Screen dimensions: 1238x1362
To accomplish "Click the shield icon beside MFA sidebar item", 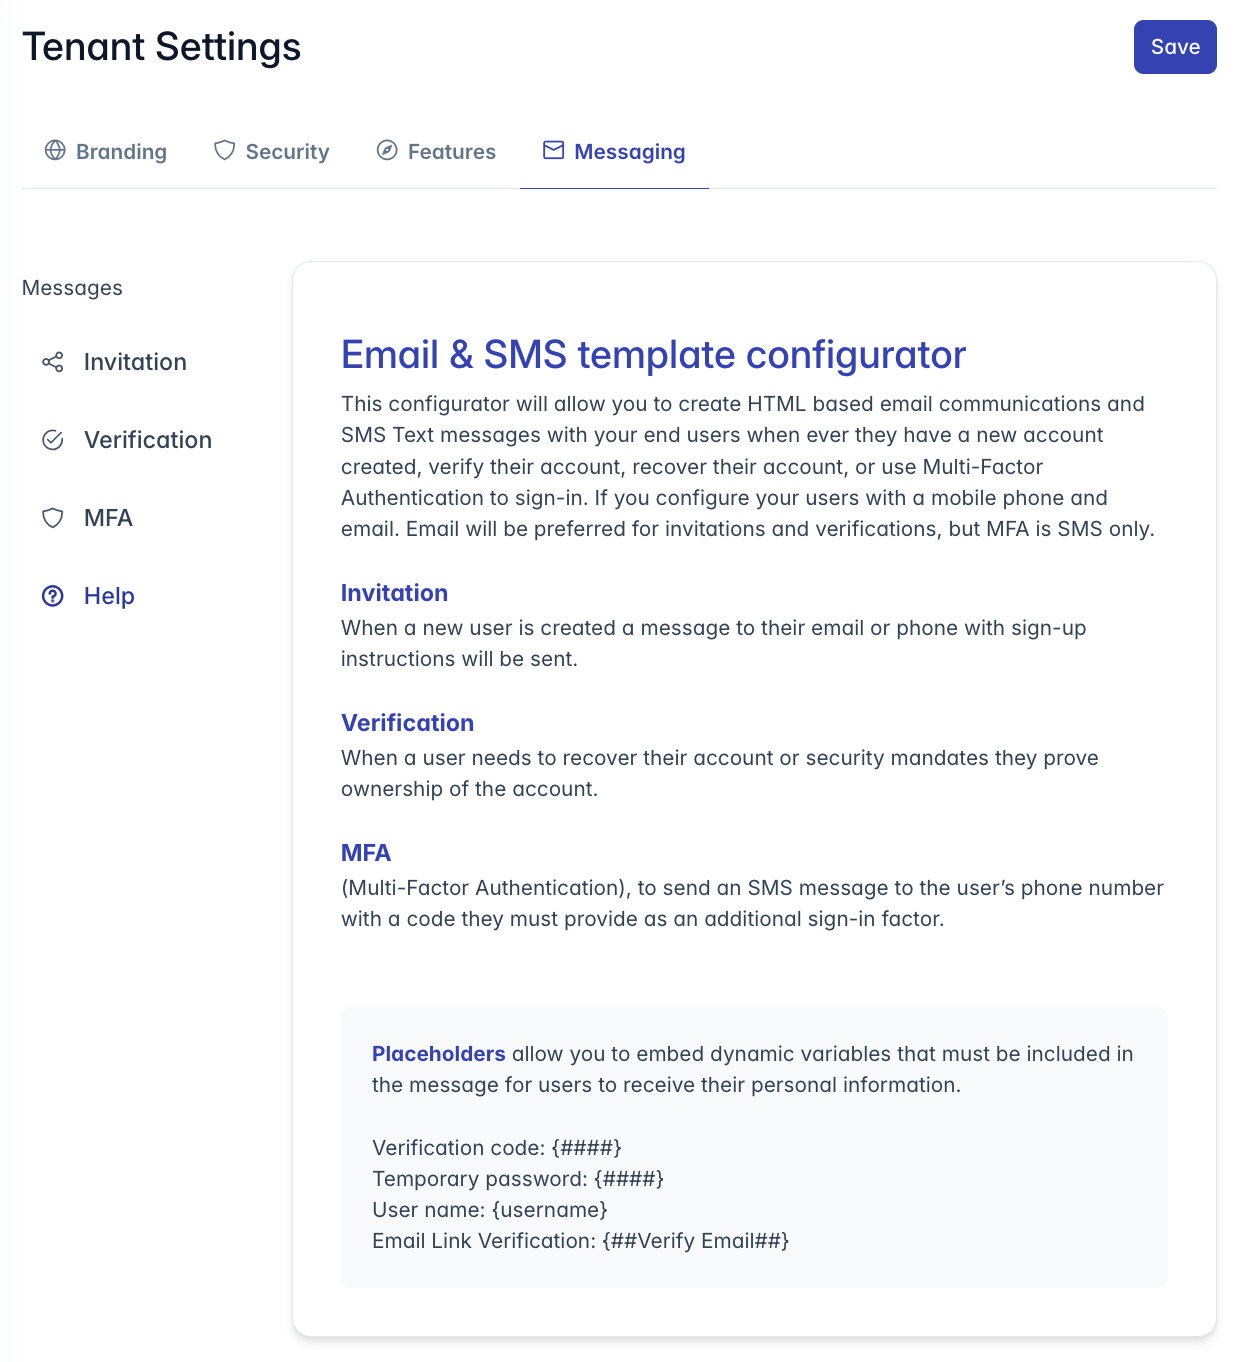I will [53, 518].
